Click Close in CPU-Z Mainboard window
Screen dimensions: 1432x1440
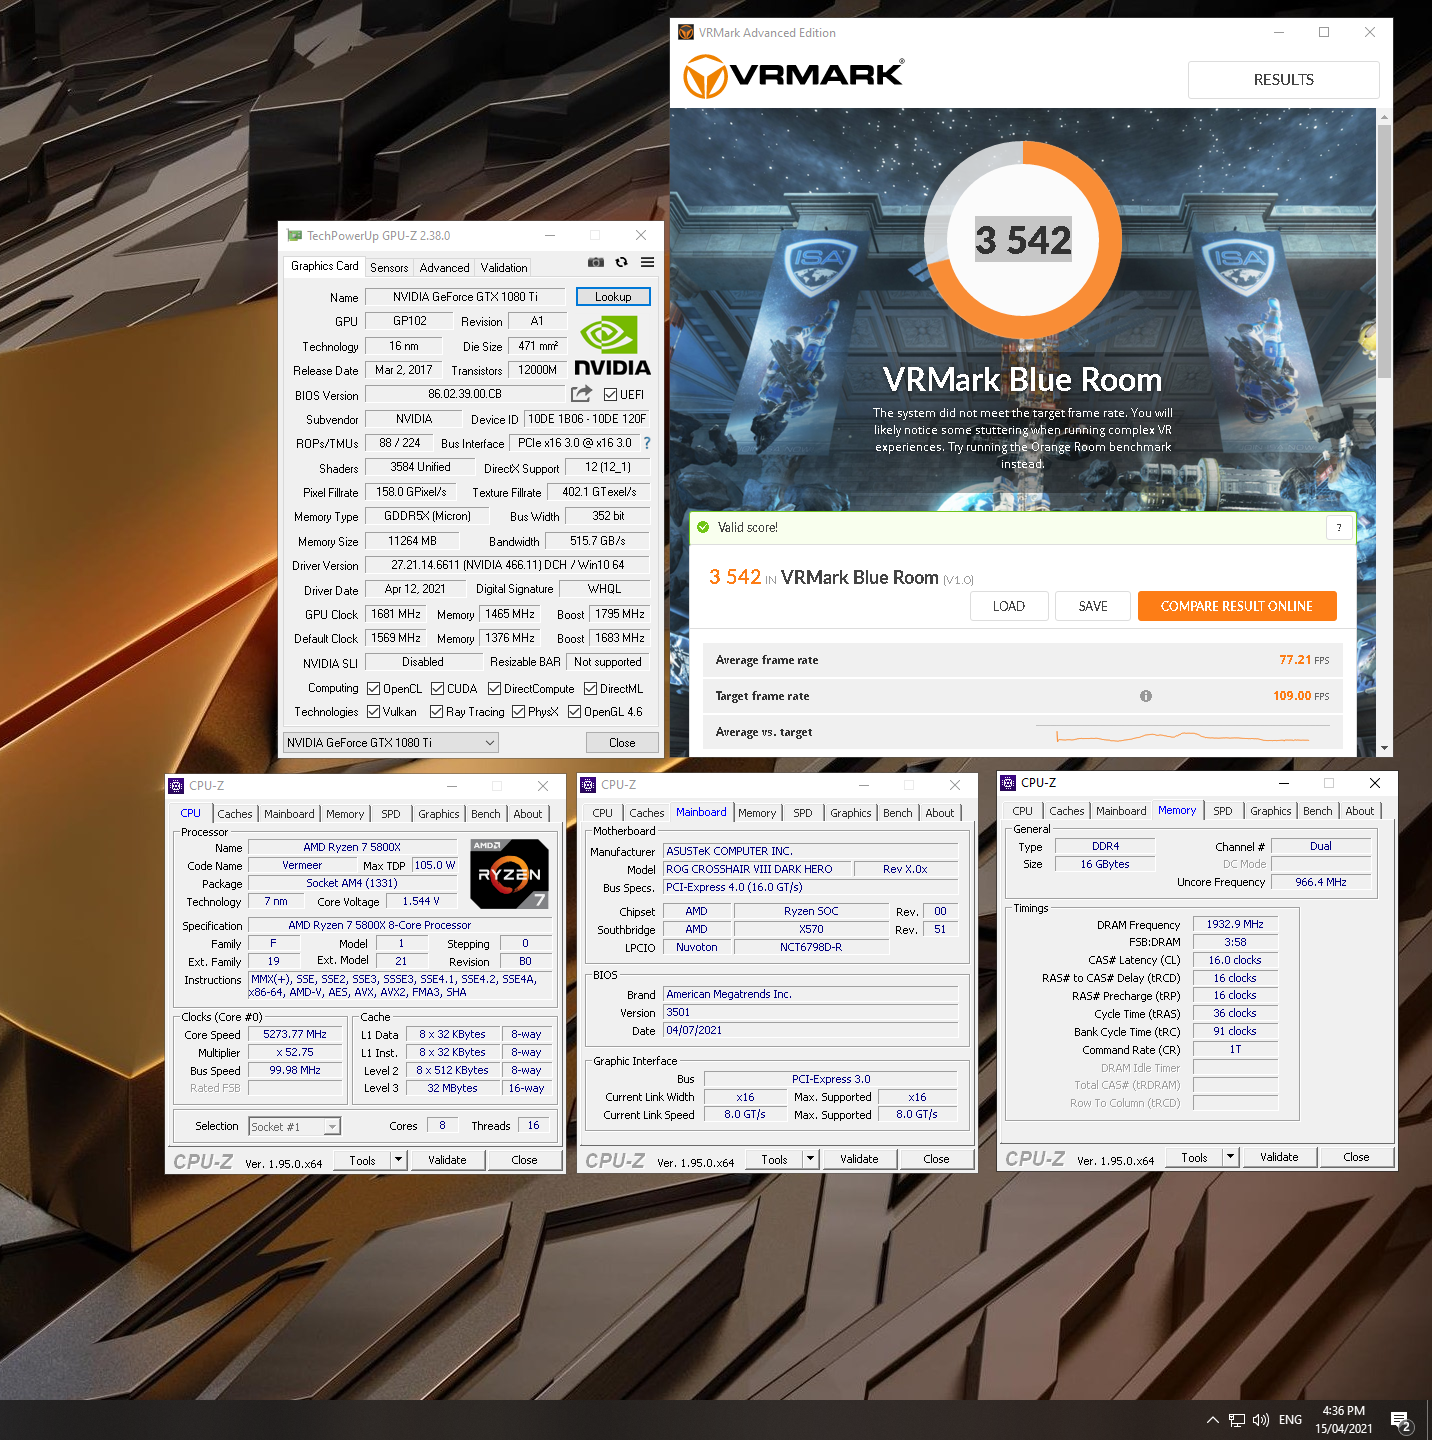pyautogui.click(x=936, y=1159)
